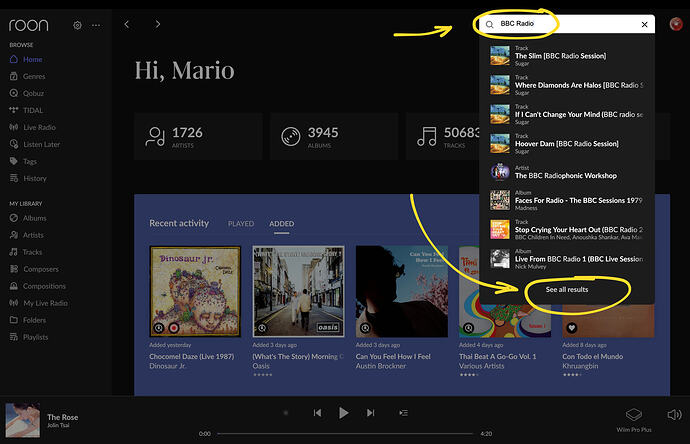Open the user profile avatar
The width and height of the screenshot is (690, 444).
click(676, 24)
